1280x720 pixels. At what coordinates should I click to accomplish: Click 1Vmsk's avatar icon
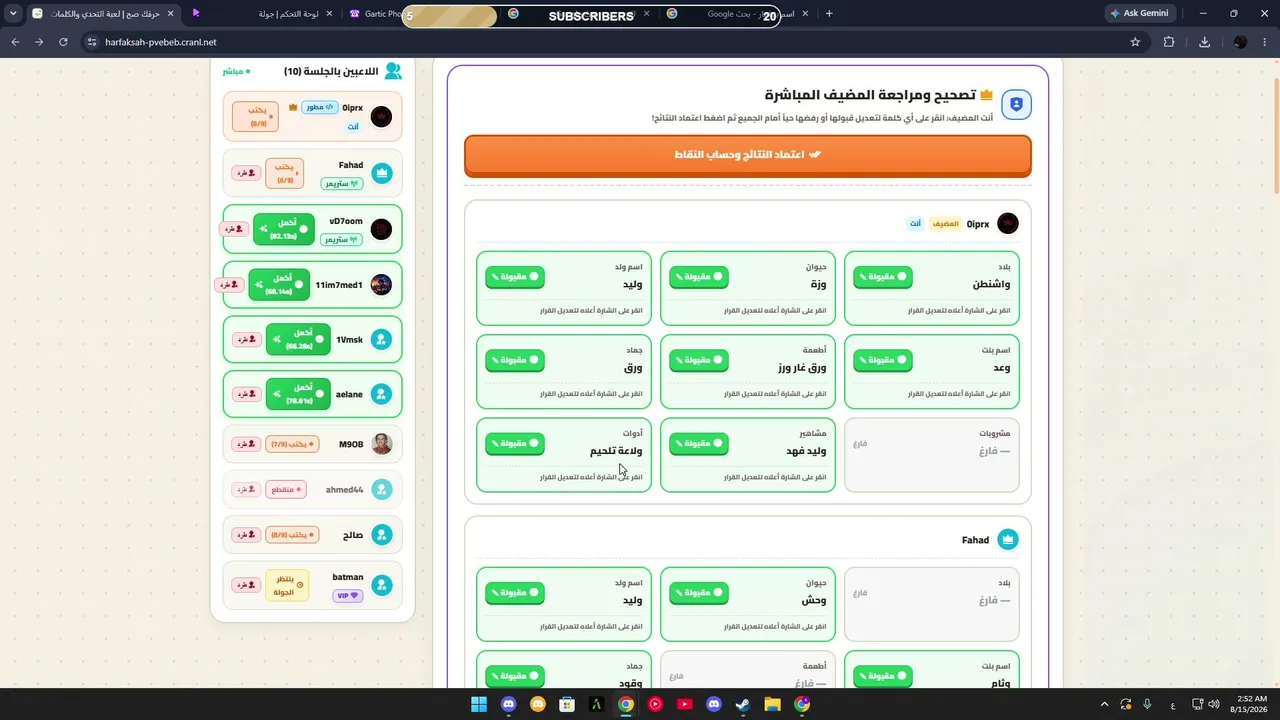click(381, 340)
